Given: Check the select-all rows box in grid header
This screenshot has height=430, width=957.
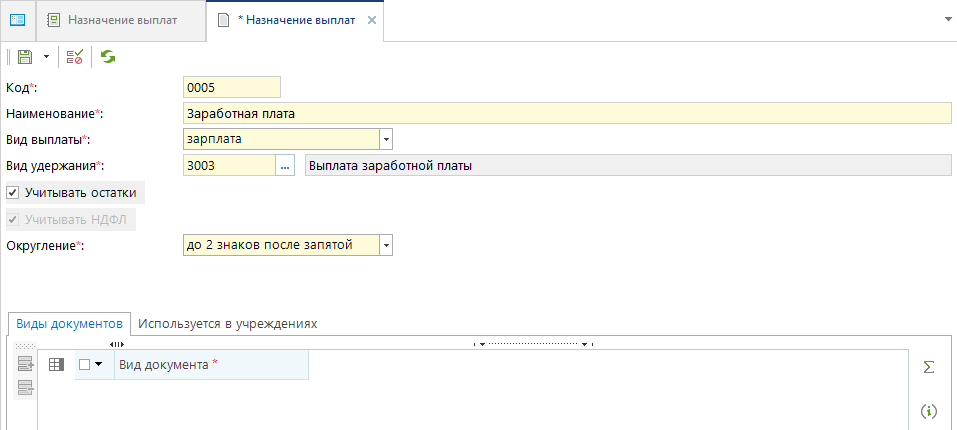Looking at the screenshot, I should coord(85,365).
